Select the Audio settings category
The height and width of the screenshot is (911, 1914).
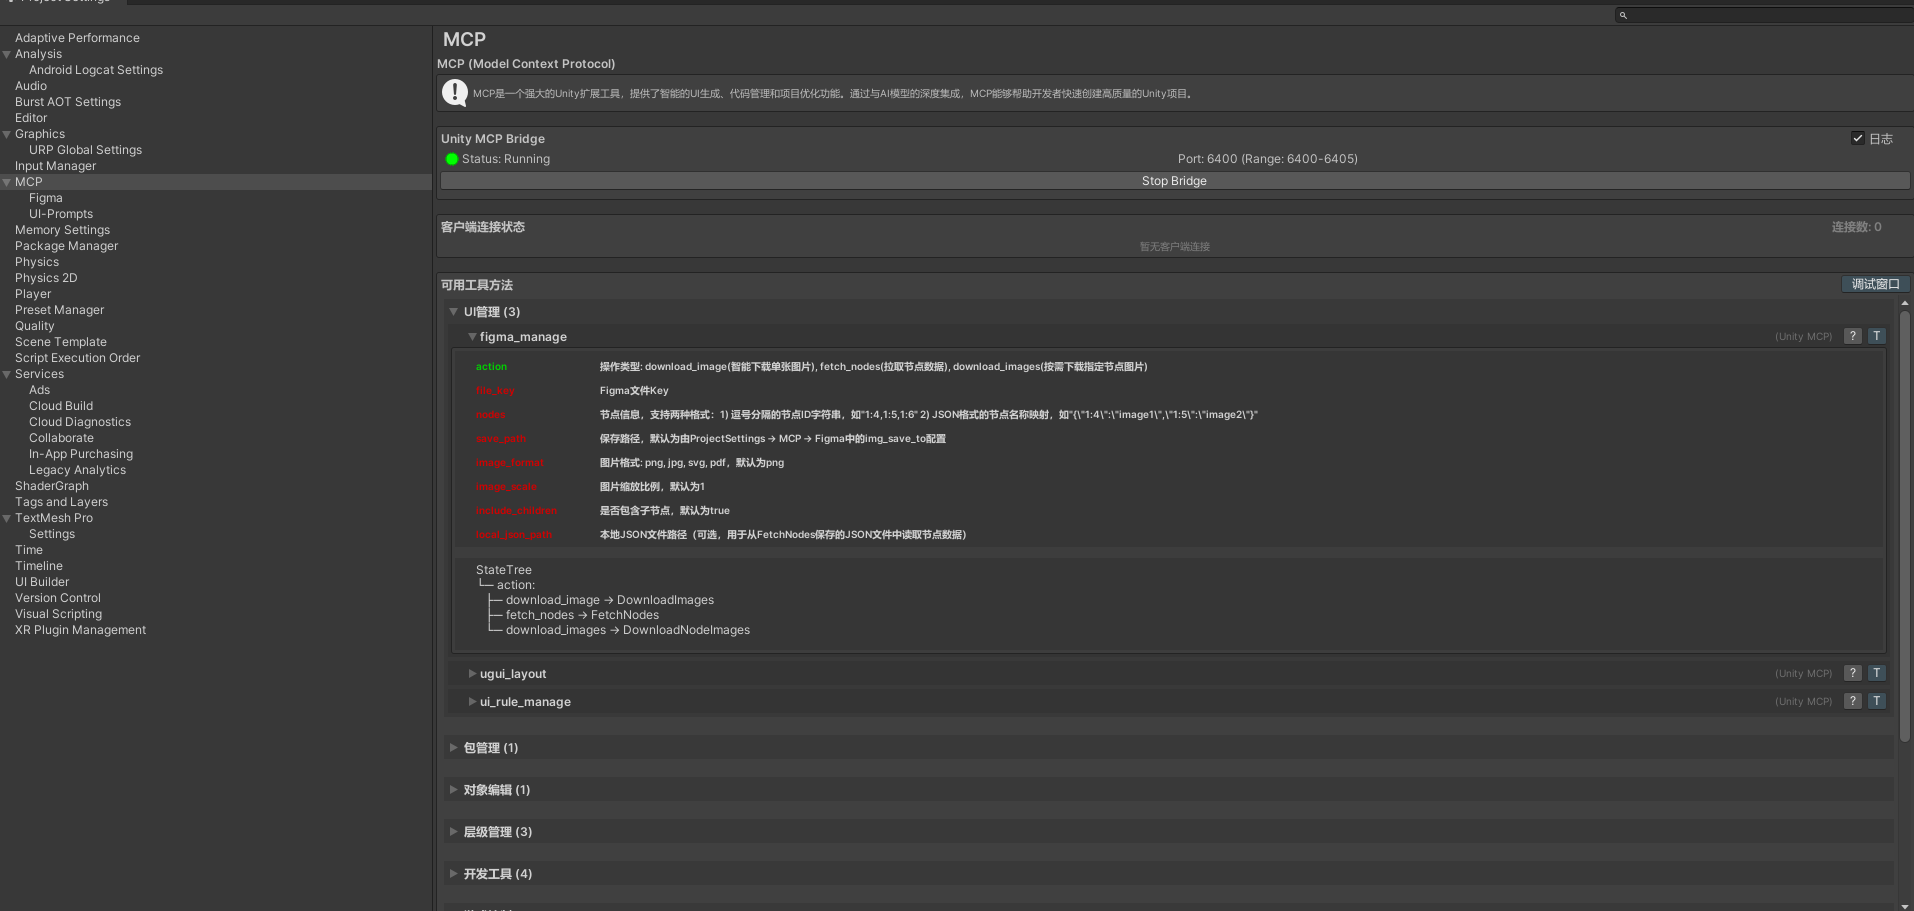tap(31, 86)
